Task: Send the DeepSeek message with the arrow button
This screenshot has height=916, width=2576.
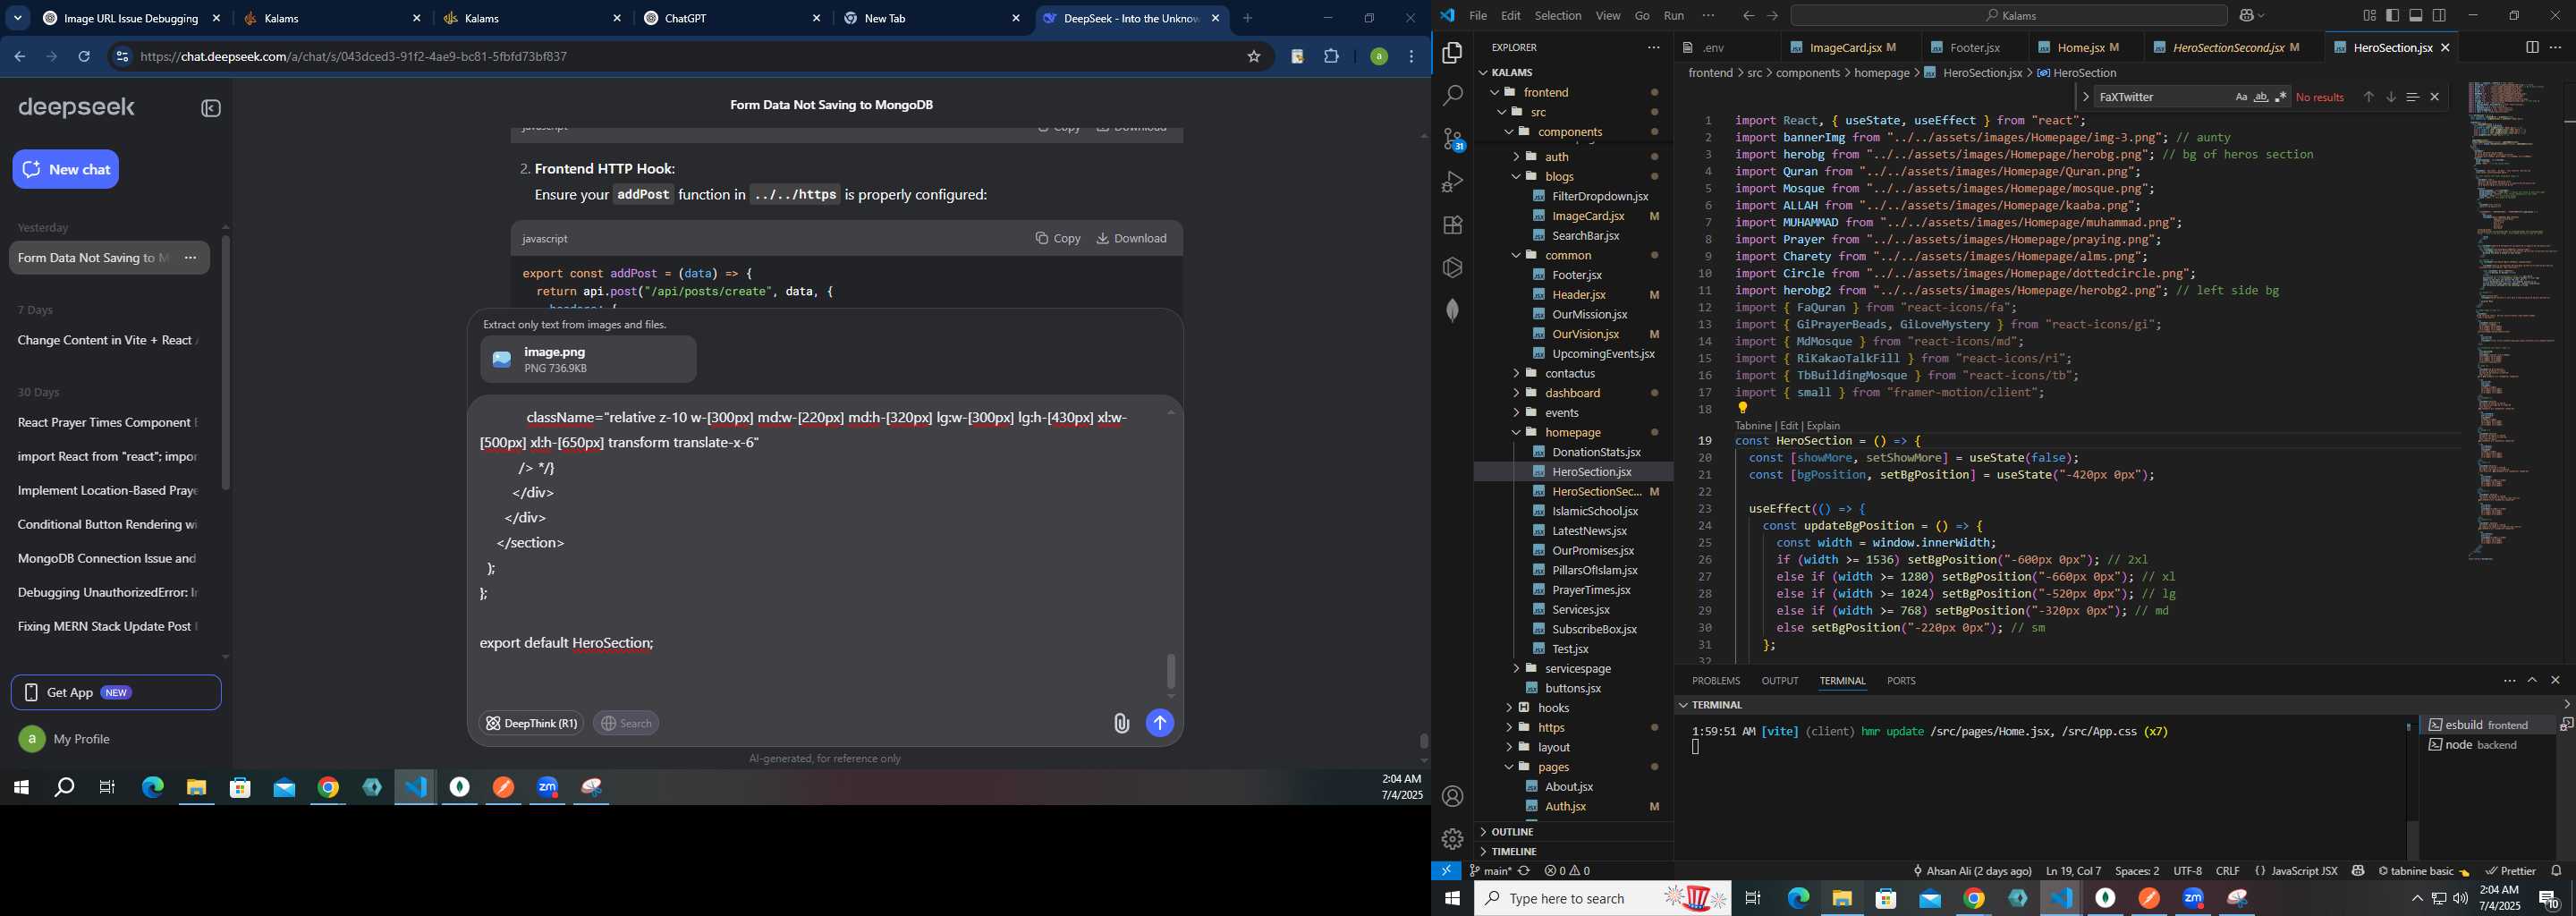Action: [x=1159, y=723]
